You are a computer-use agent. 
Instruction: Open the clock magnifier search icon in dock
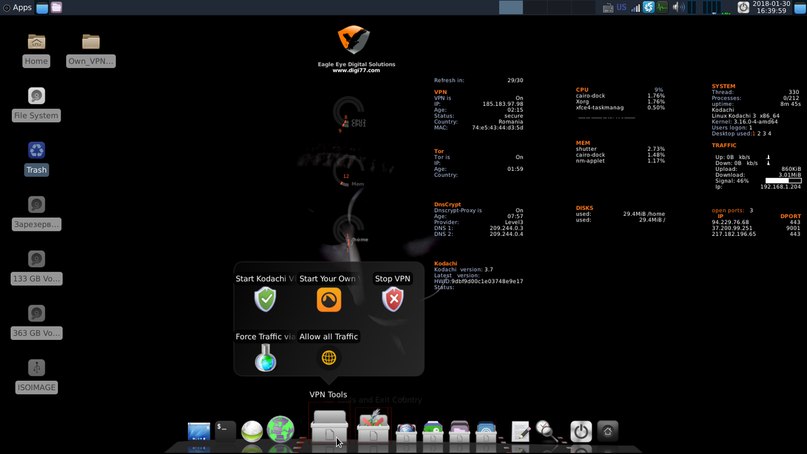[x=547, y=430]
